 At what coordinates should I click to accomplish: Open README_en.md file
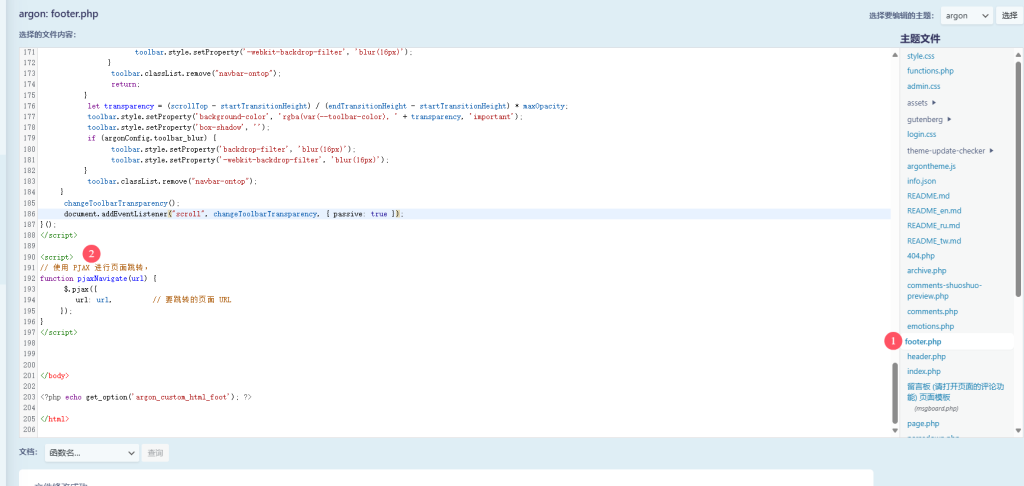pos(934,210)
